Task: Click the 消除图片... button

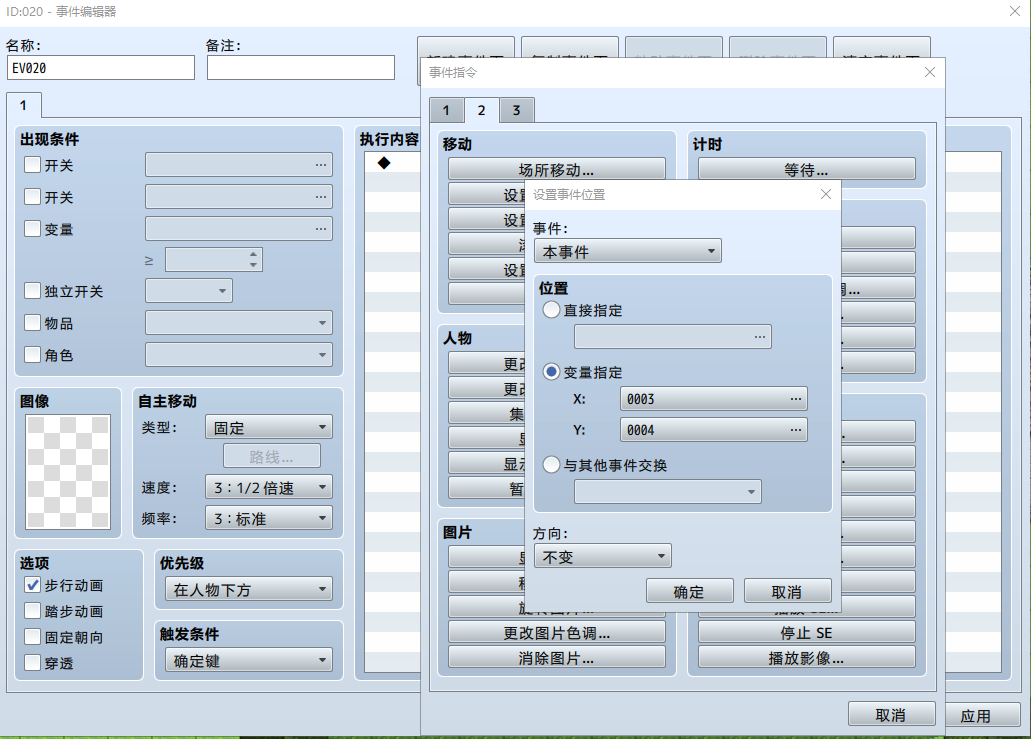Action: [x=557, y=657]
